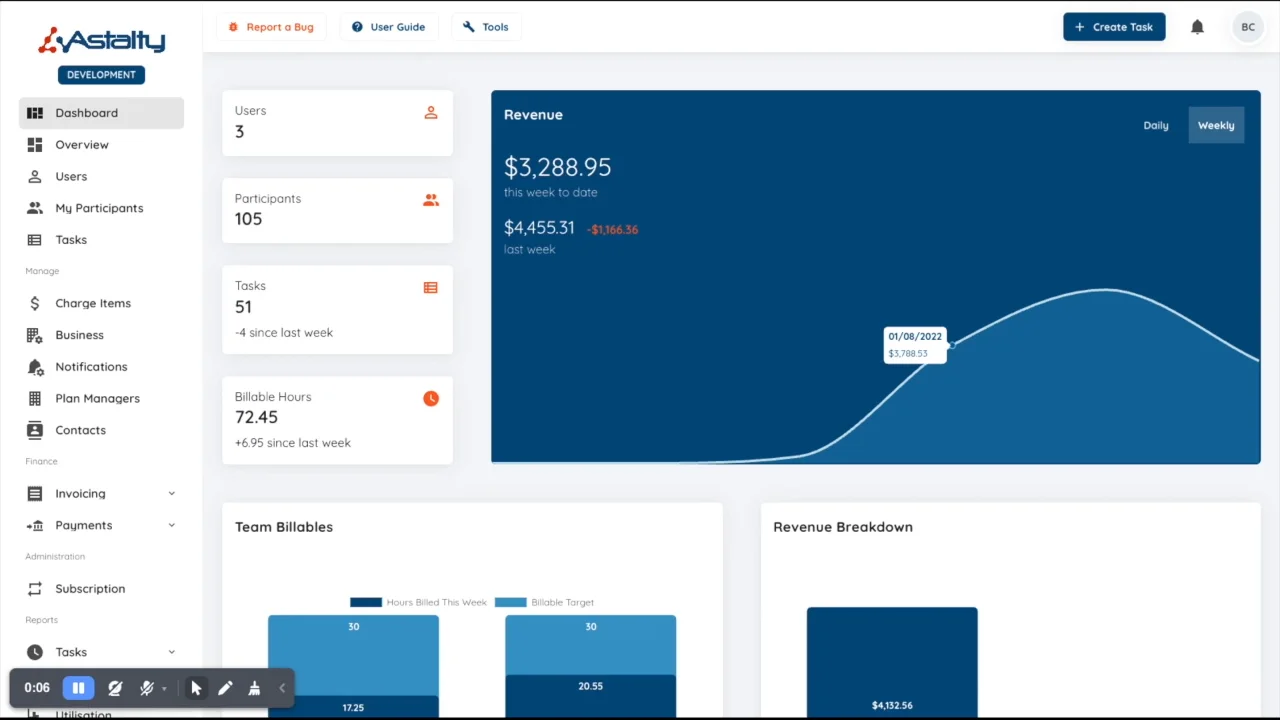Viewport: 1280px width, 720px height.
Task: Switch revenue chart to Daily
Action: [1156, 125]
